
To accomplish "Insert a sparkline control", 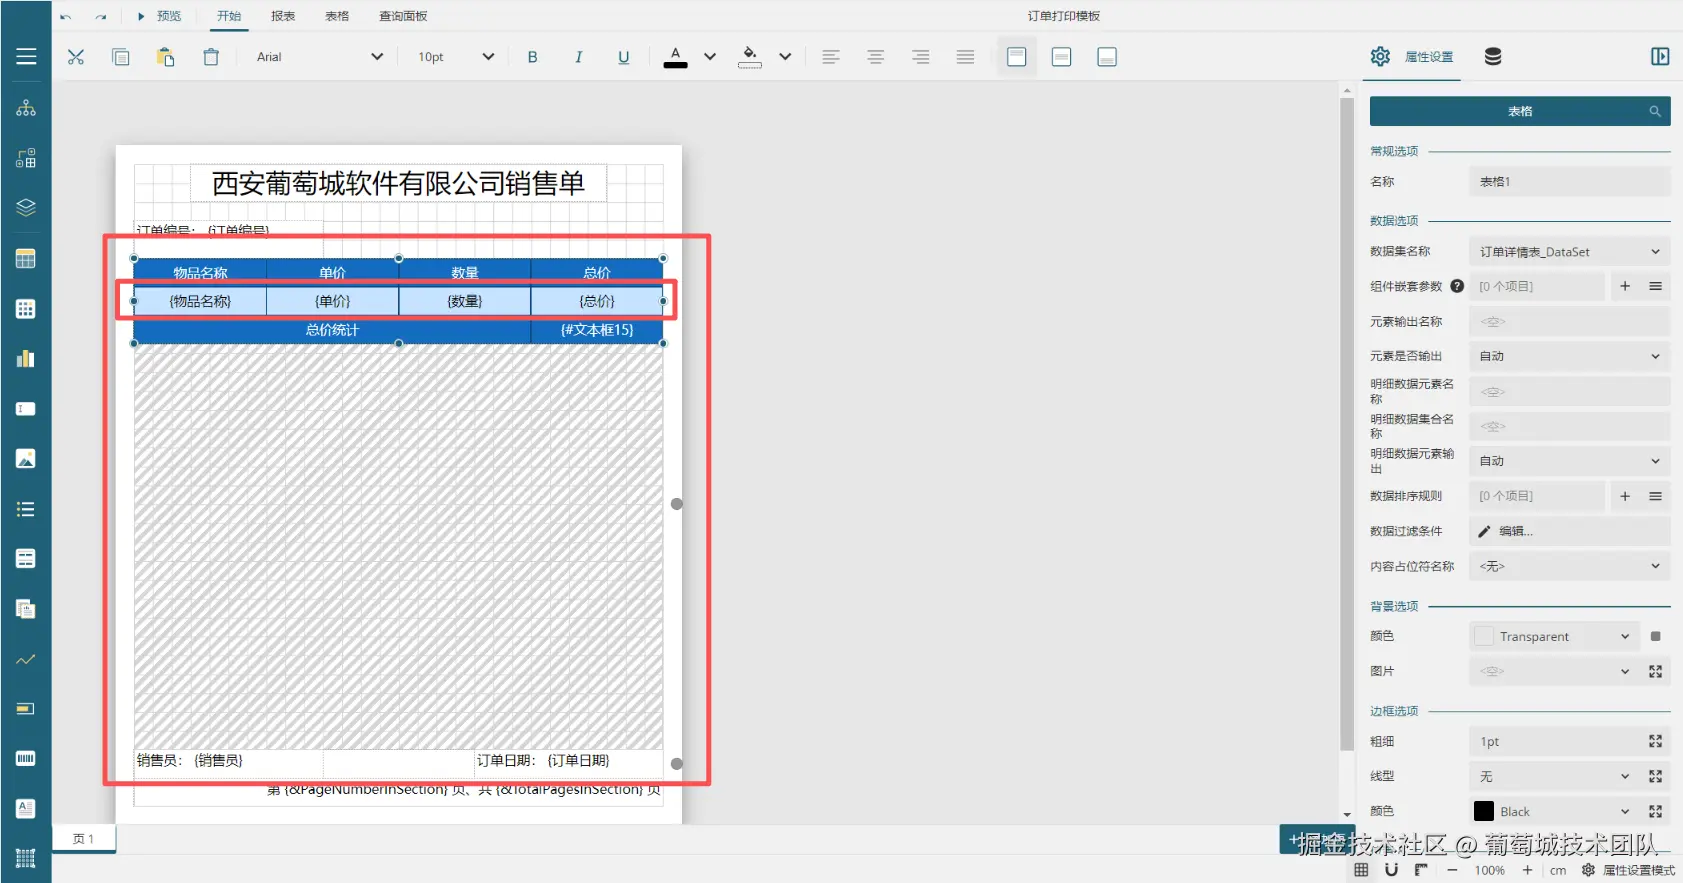I will [26, 659].
